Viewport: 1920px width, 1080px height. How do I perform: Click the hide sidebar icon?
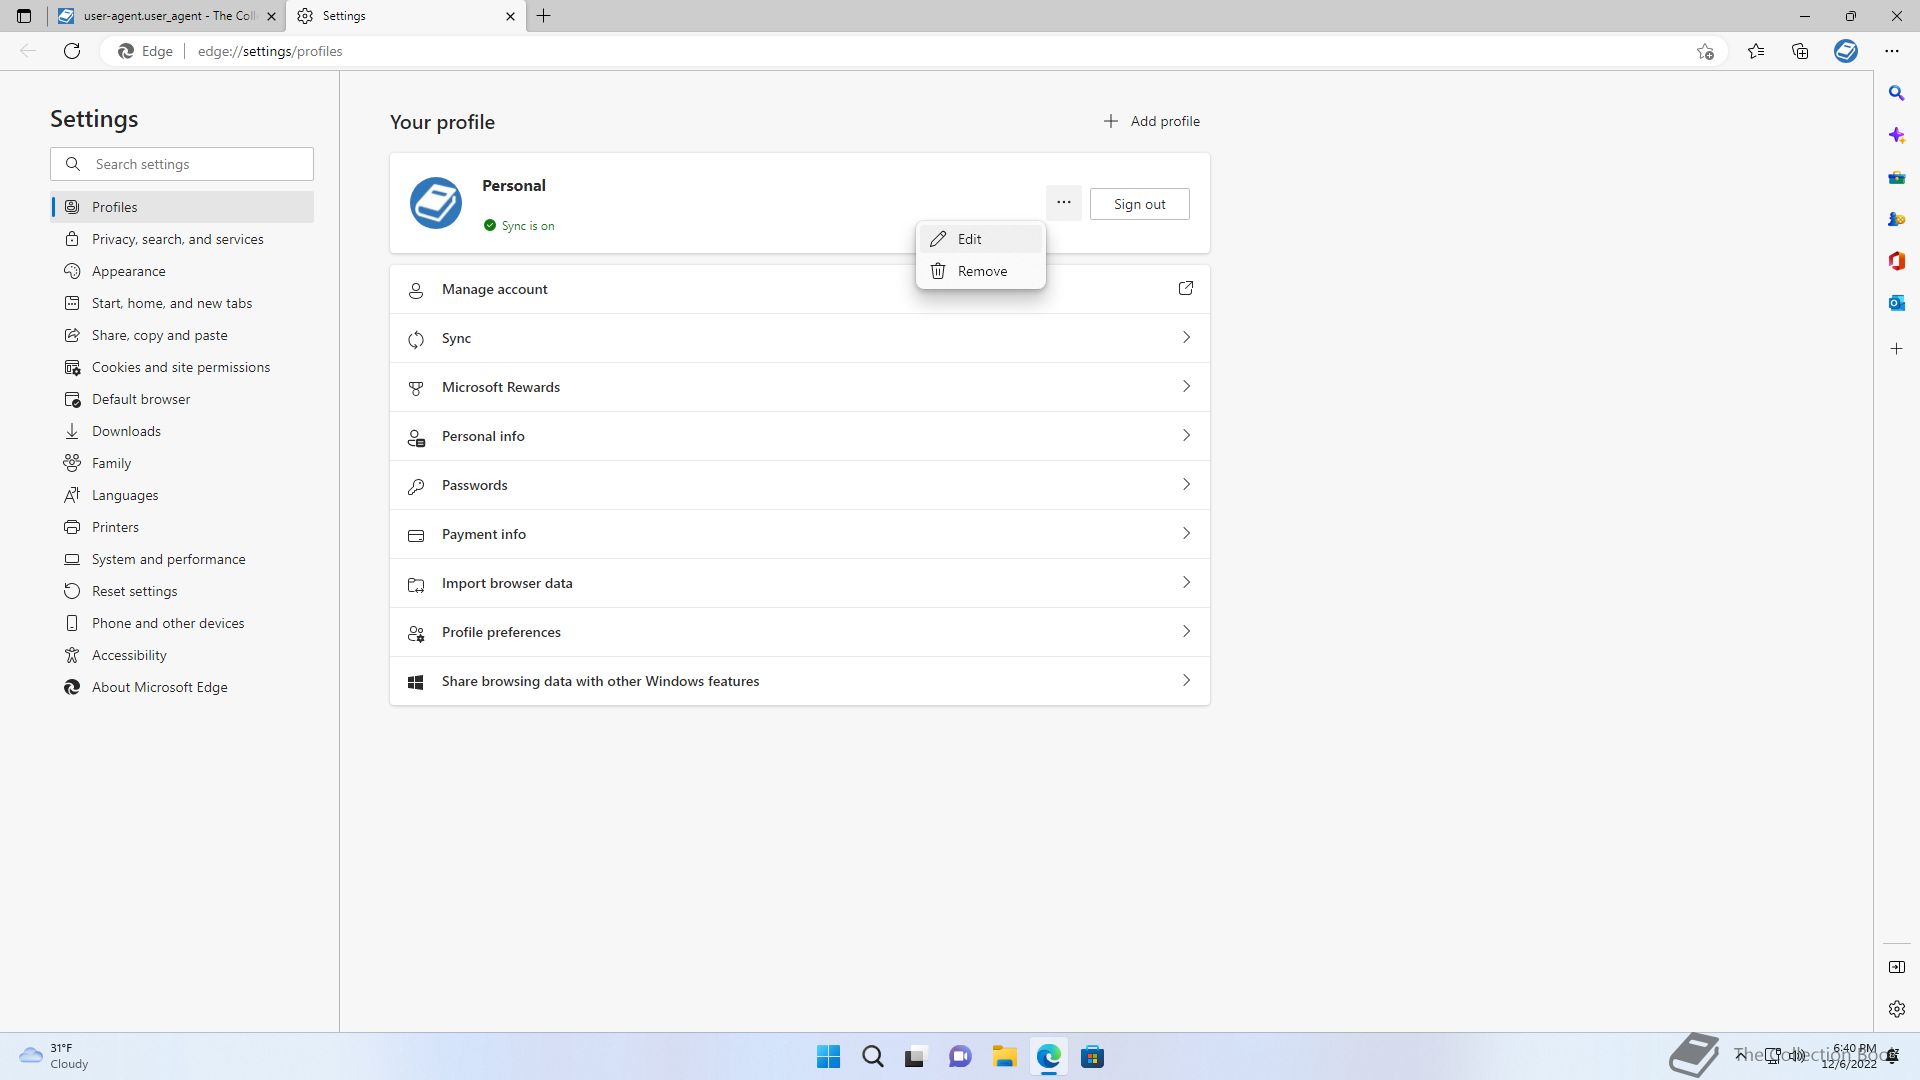[1896, 967]
